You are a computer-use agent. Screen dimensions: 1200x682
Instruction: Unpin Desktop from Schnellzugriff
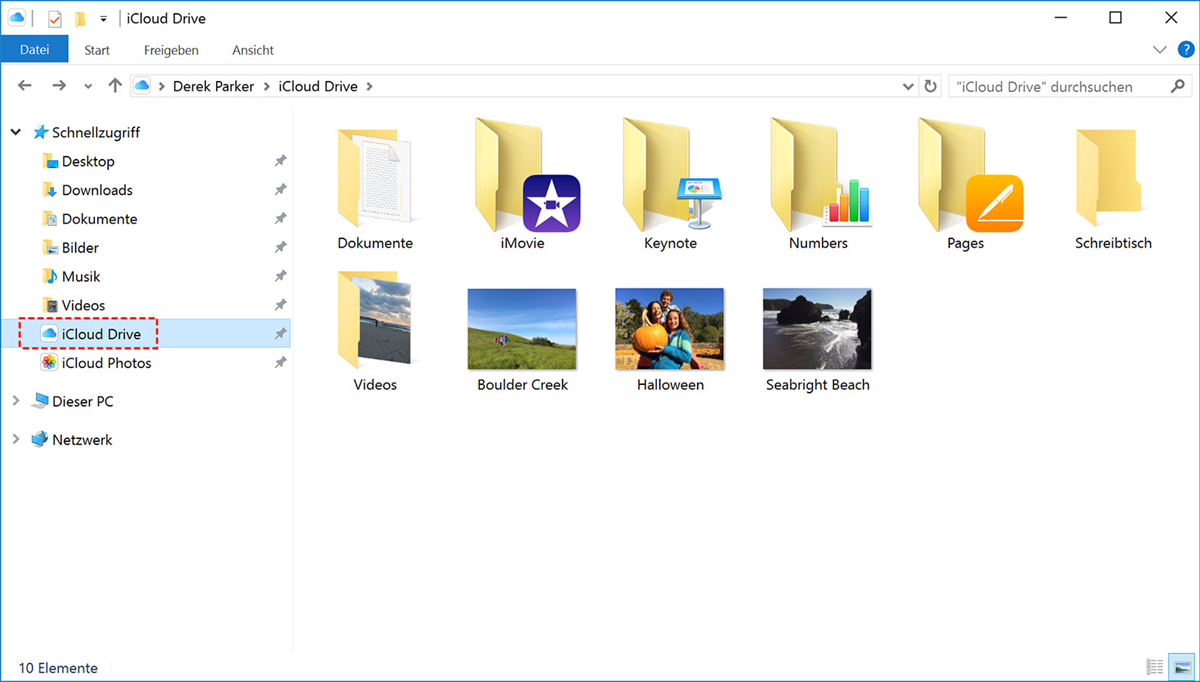pyautogui.click(x=280, y=161)
